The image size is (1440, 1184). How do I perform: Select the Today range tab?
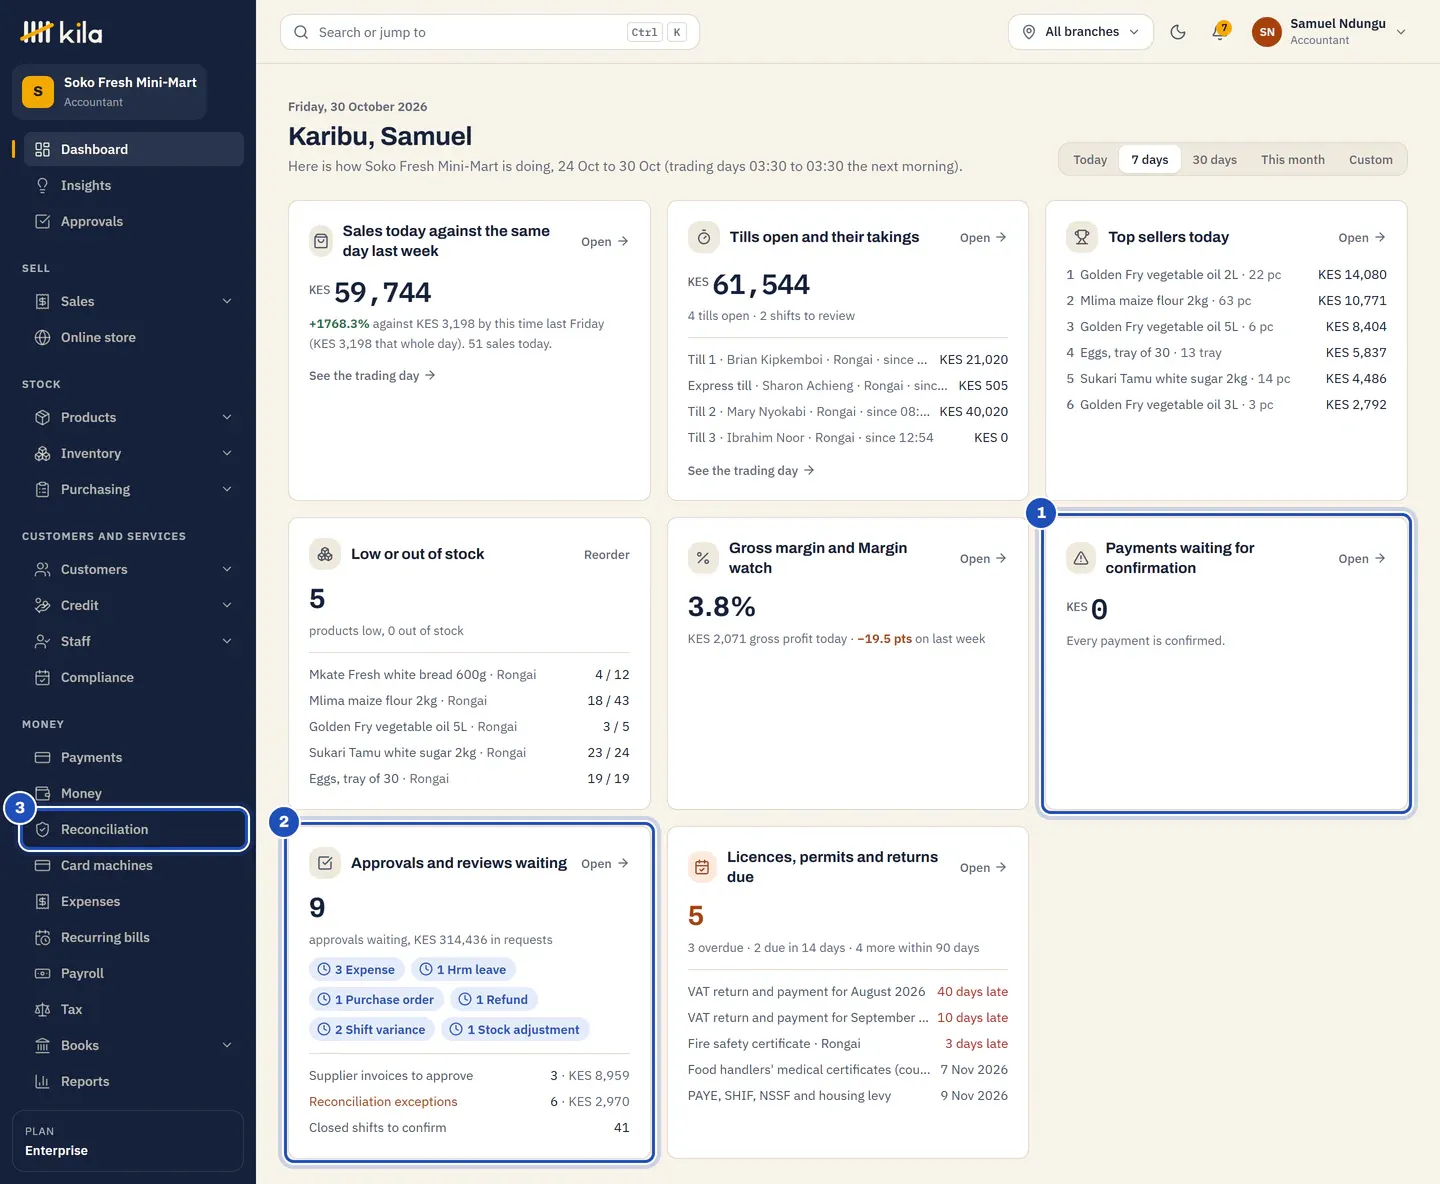tap(1090, 159)
